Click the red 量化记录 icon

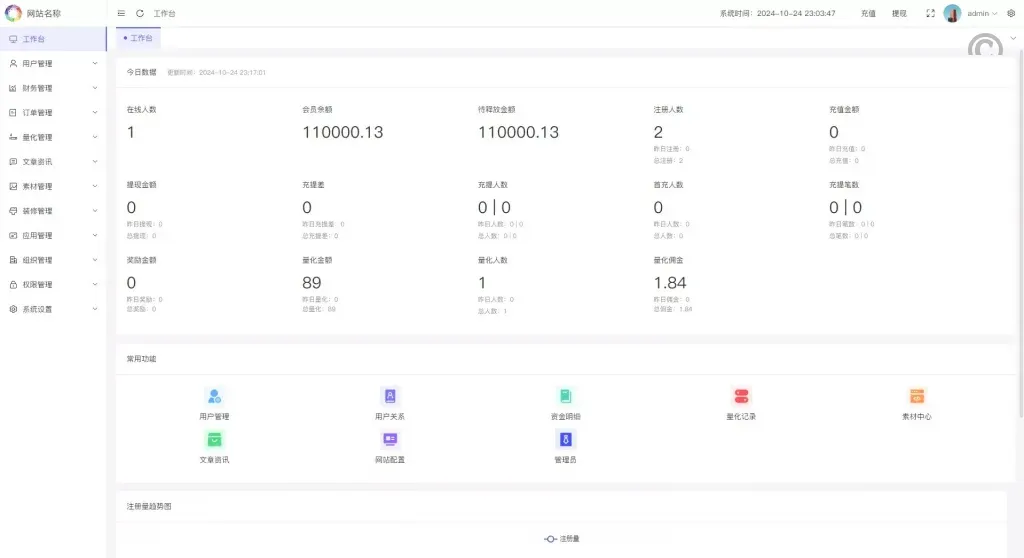[741, 396]
